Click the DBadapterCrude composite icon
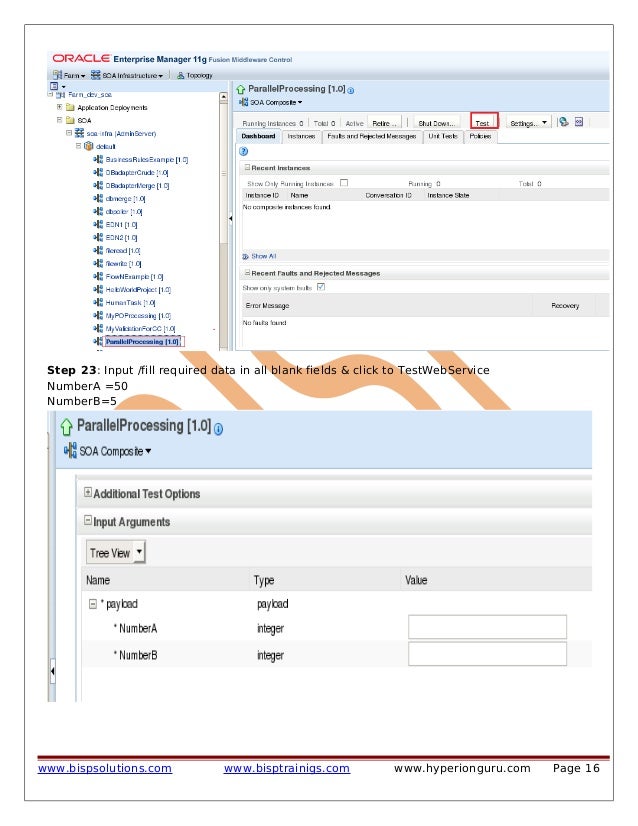638x826 pixels. pos(98,172)
